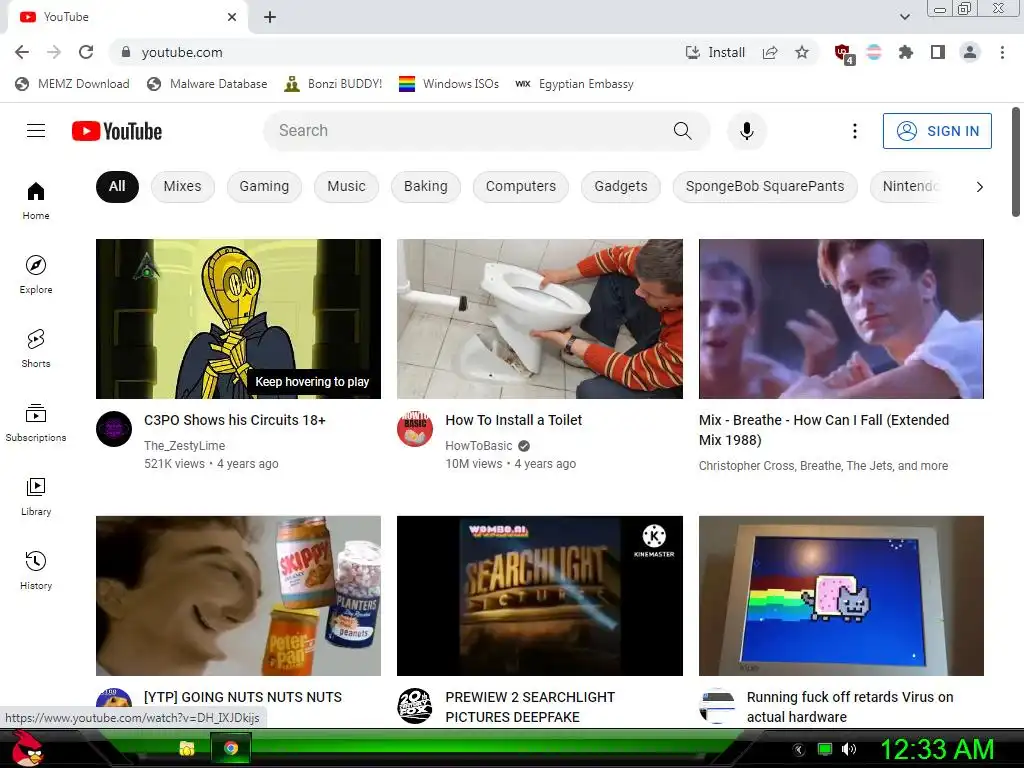This screenshot has height=768, width=1024.
Task: Open Library in sidebar
Action: click(36, 496)
